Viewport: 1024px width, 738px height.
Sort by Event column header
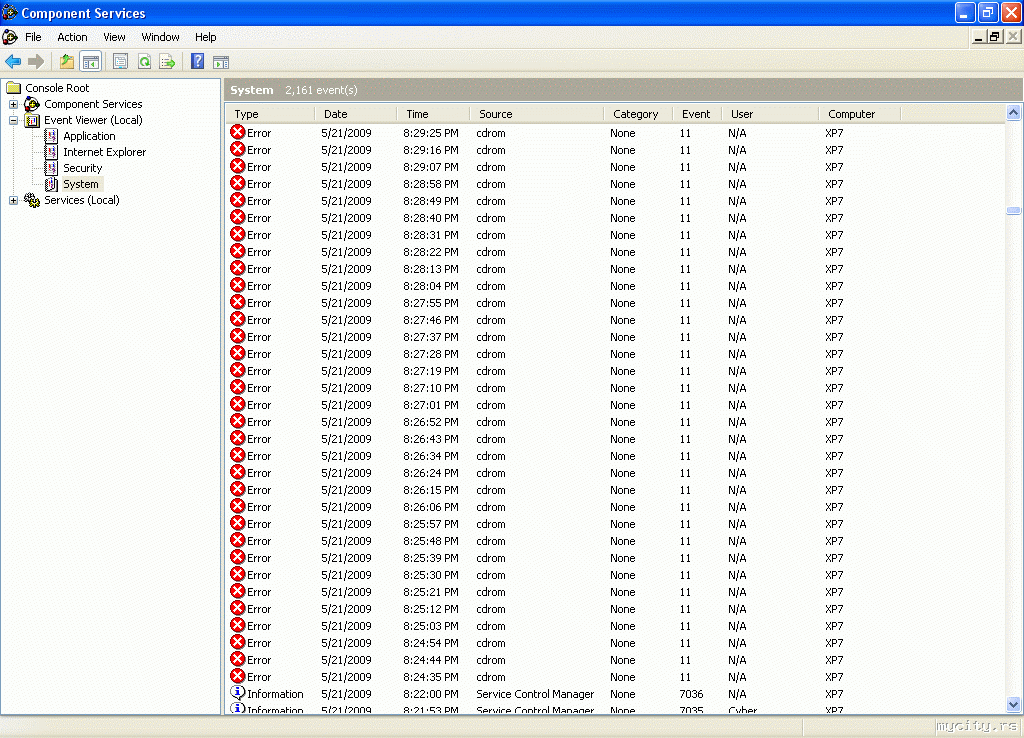[x=697, y=114]
